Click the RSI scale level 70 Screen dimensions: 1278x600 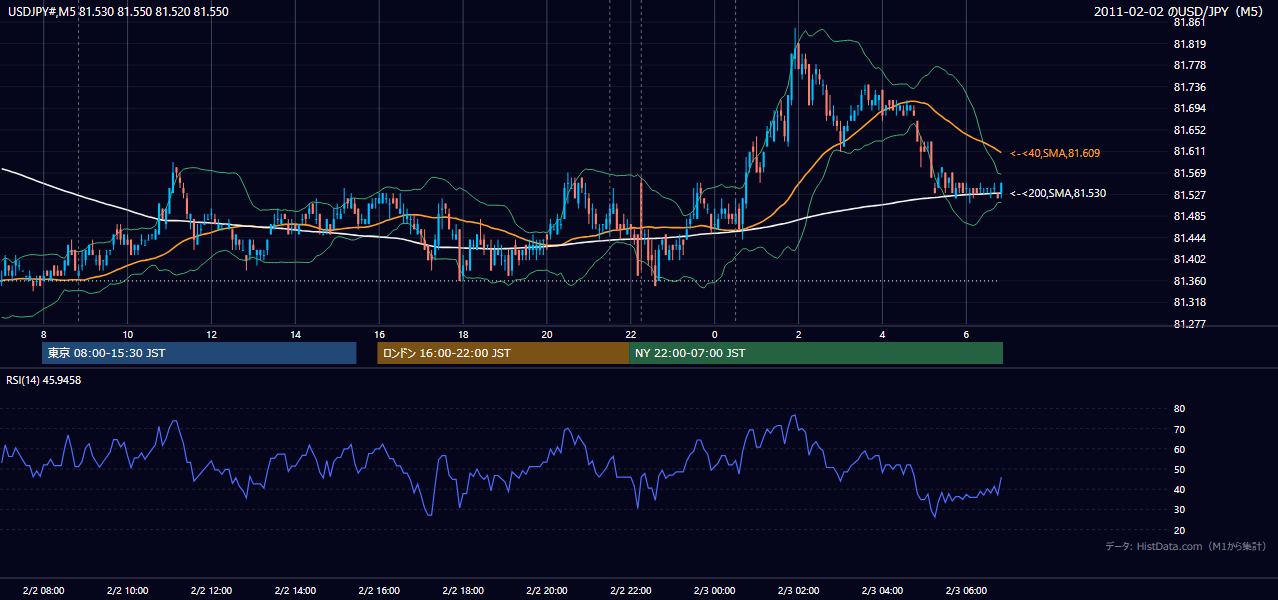point(1179,429)
